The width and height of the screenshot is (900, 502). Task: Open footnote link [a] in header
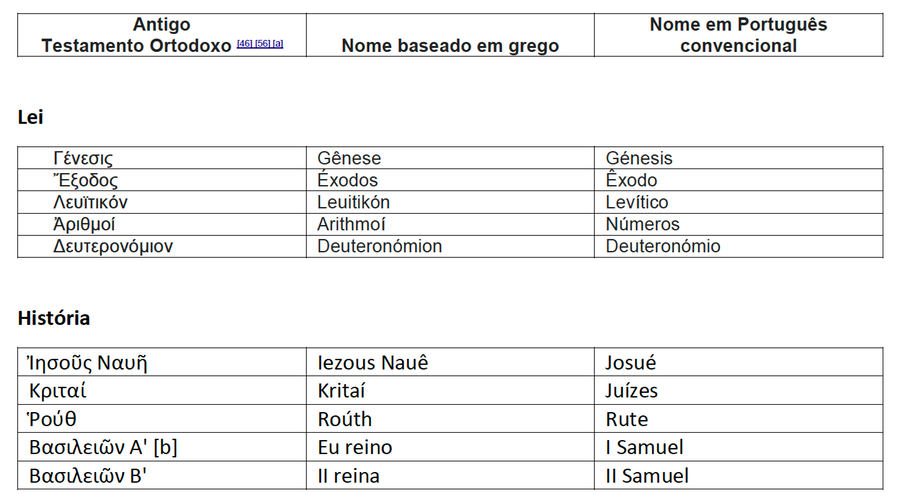click(278, 44)
